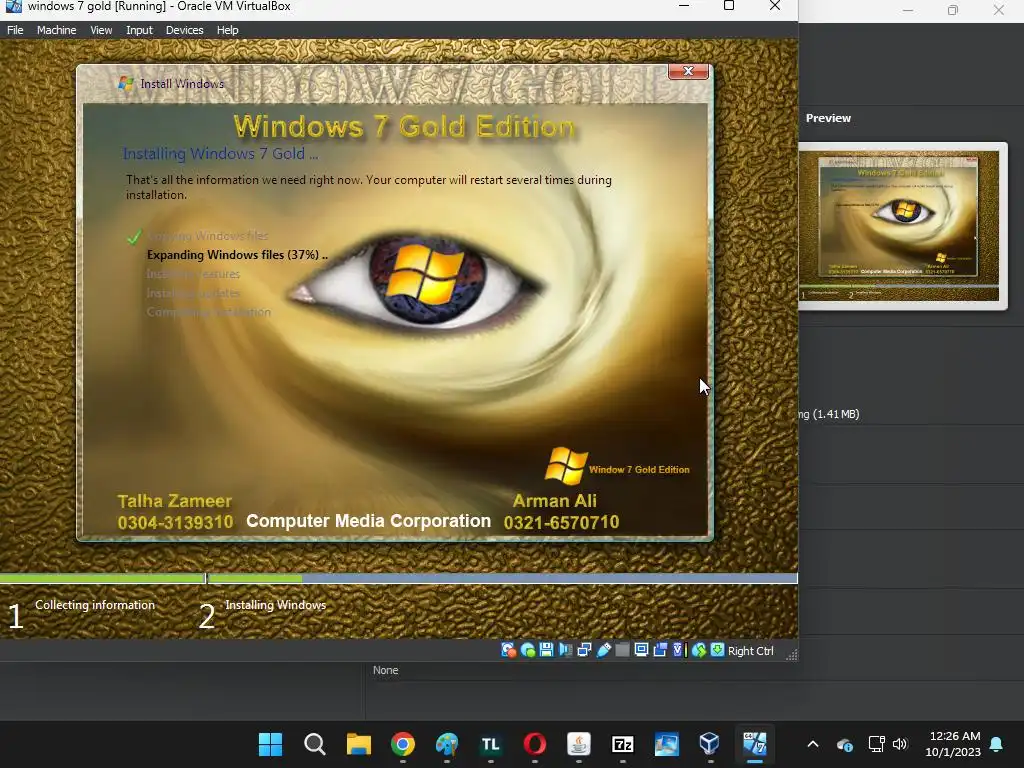Switch to the running VM taskbar icon
Screen dimensions: 1024x768
coord(754,744)
